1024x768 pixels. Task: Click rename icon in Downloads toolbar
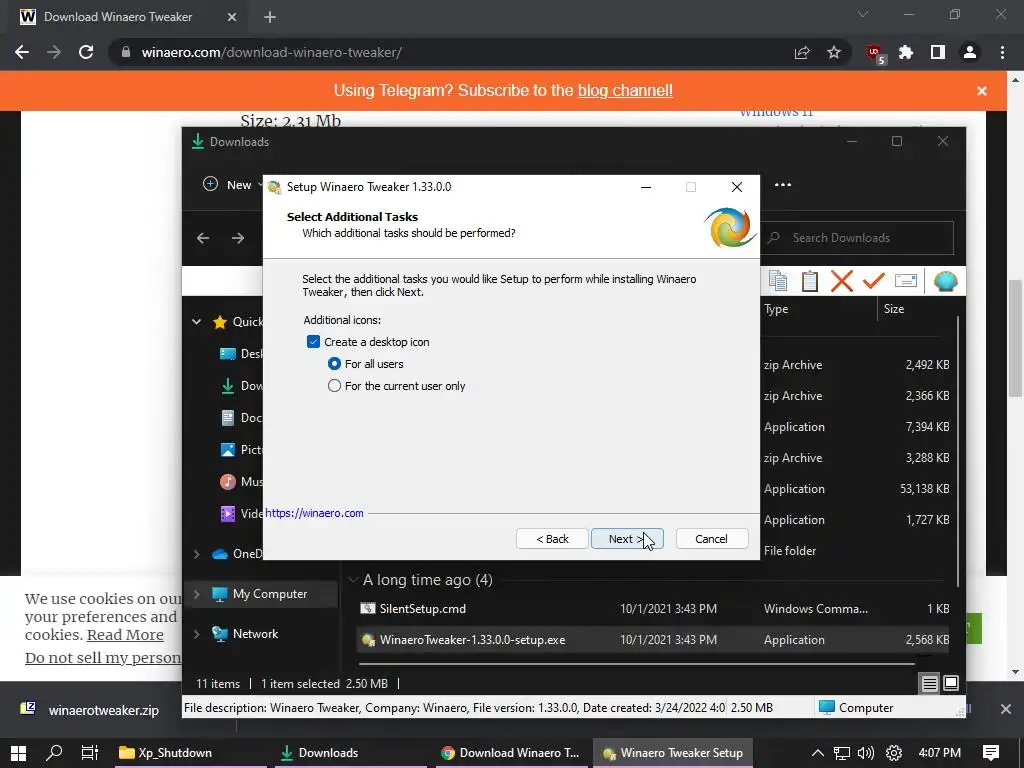(x=906, y=281)
